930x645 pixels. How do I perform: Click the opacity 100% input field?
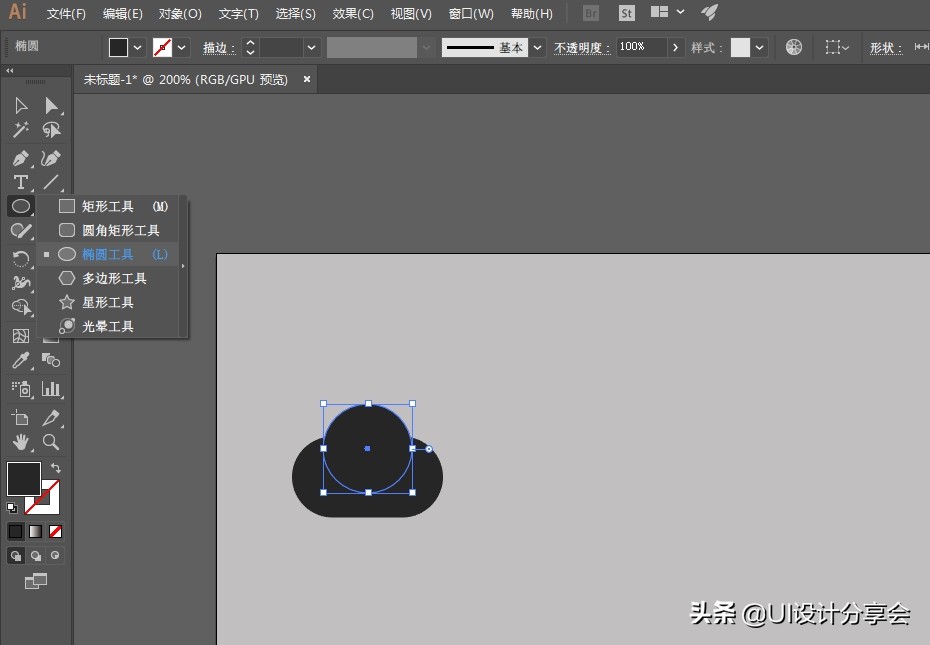pyautogui.click(x=640, y=47)
